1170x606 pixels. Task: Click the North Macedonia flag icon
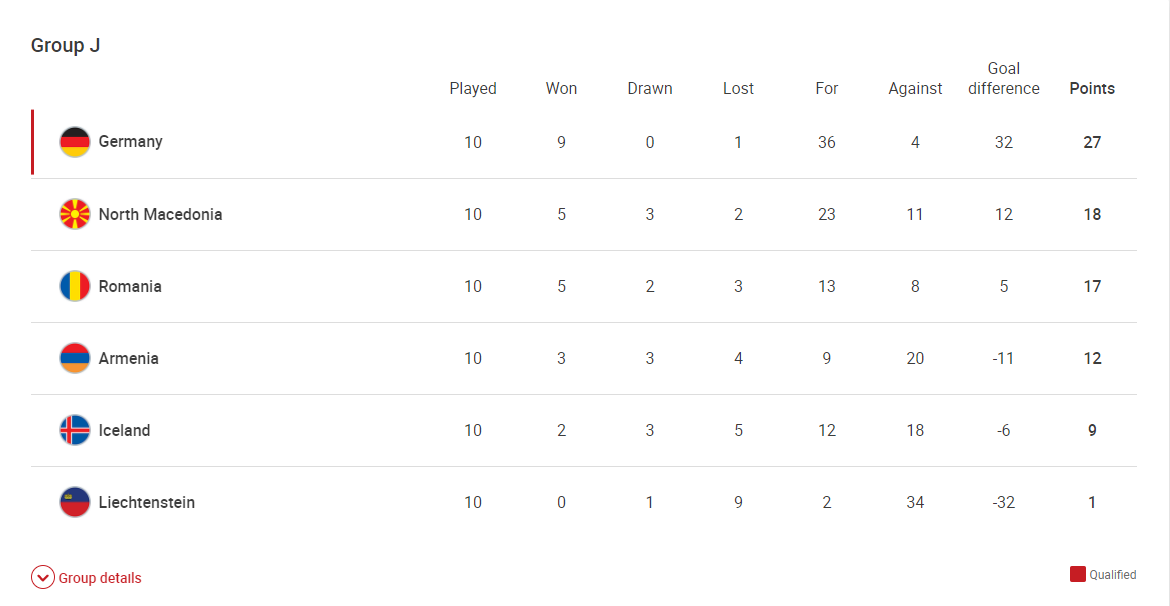(x=75, y=214)
